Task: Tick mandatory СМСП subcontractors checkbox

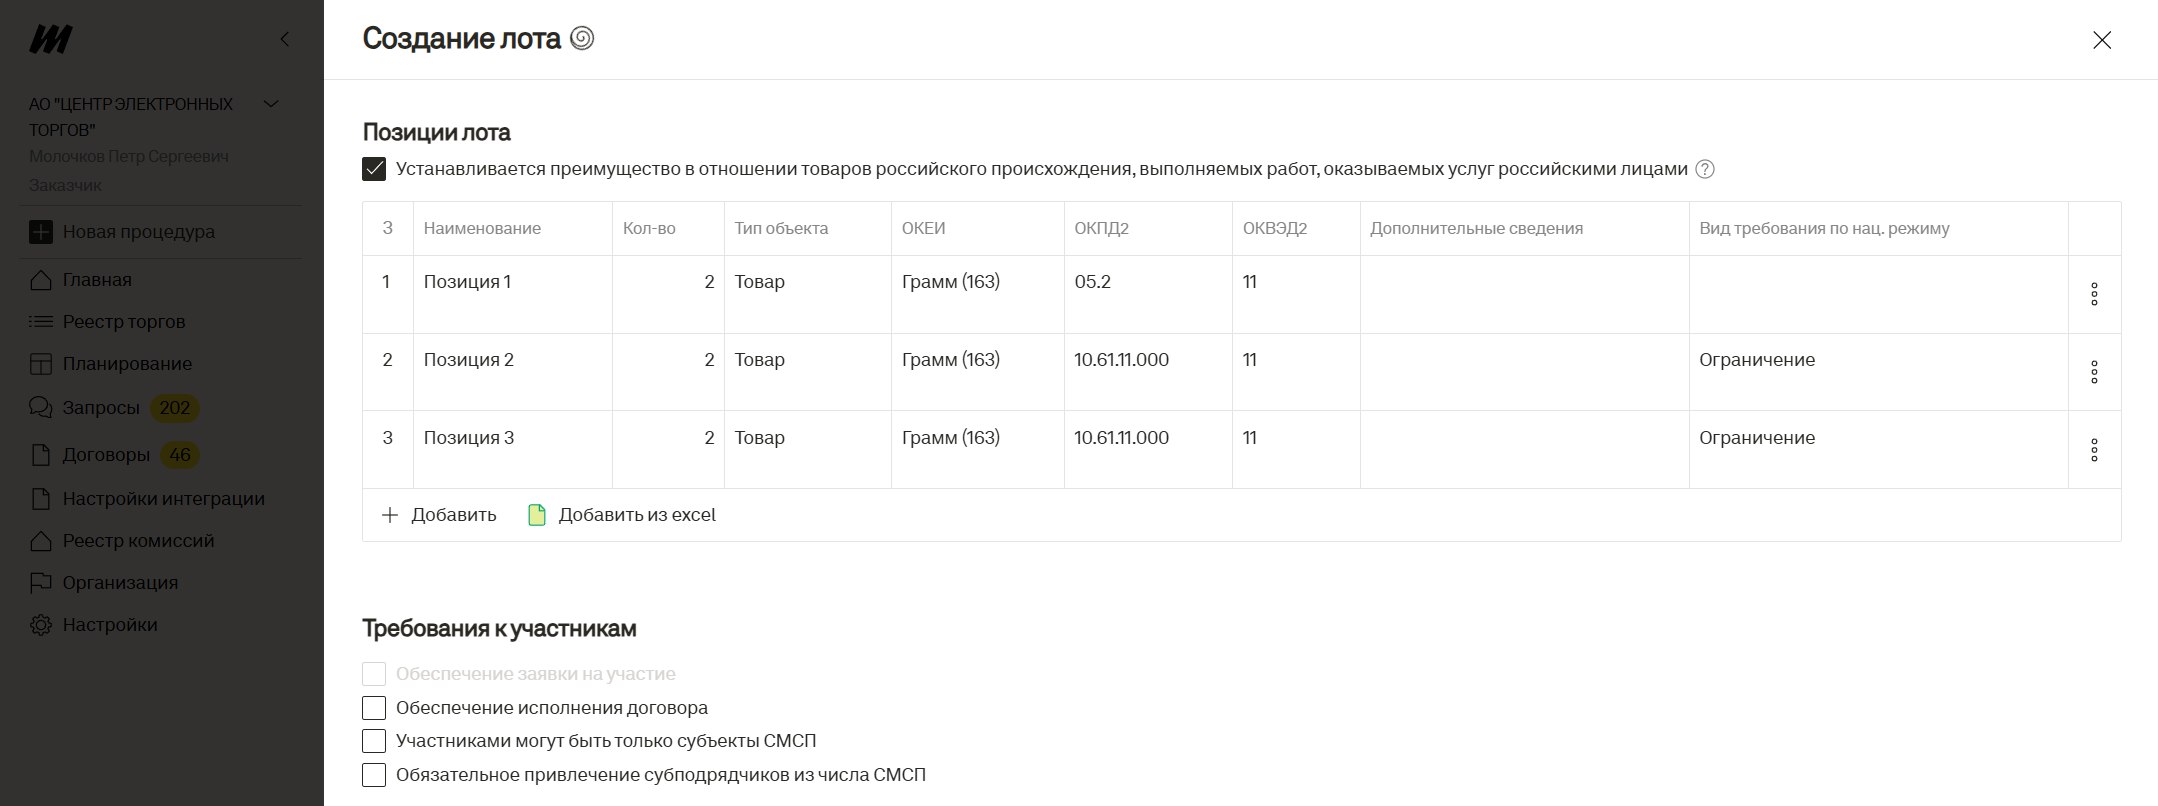Action: [374, 775]
